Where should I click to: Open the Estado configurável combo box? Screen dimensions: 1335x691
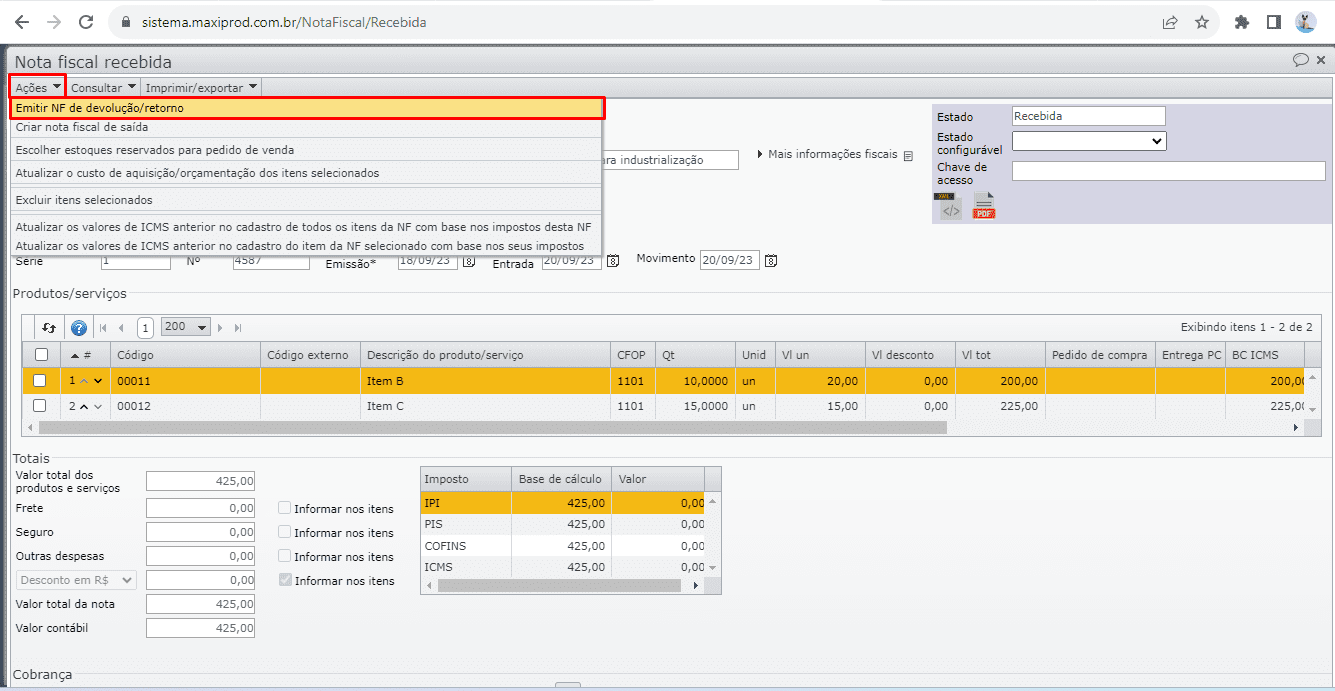tap(1089, 142)
